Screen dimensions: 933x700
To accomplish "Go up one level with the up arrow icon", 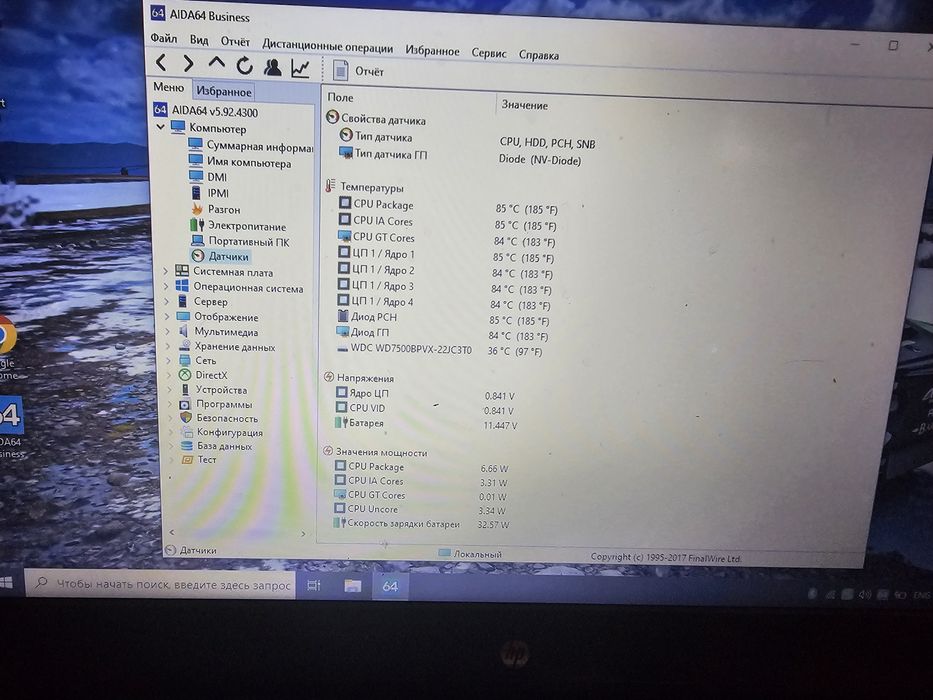I will [x=217, y=63].
